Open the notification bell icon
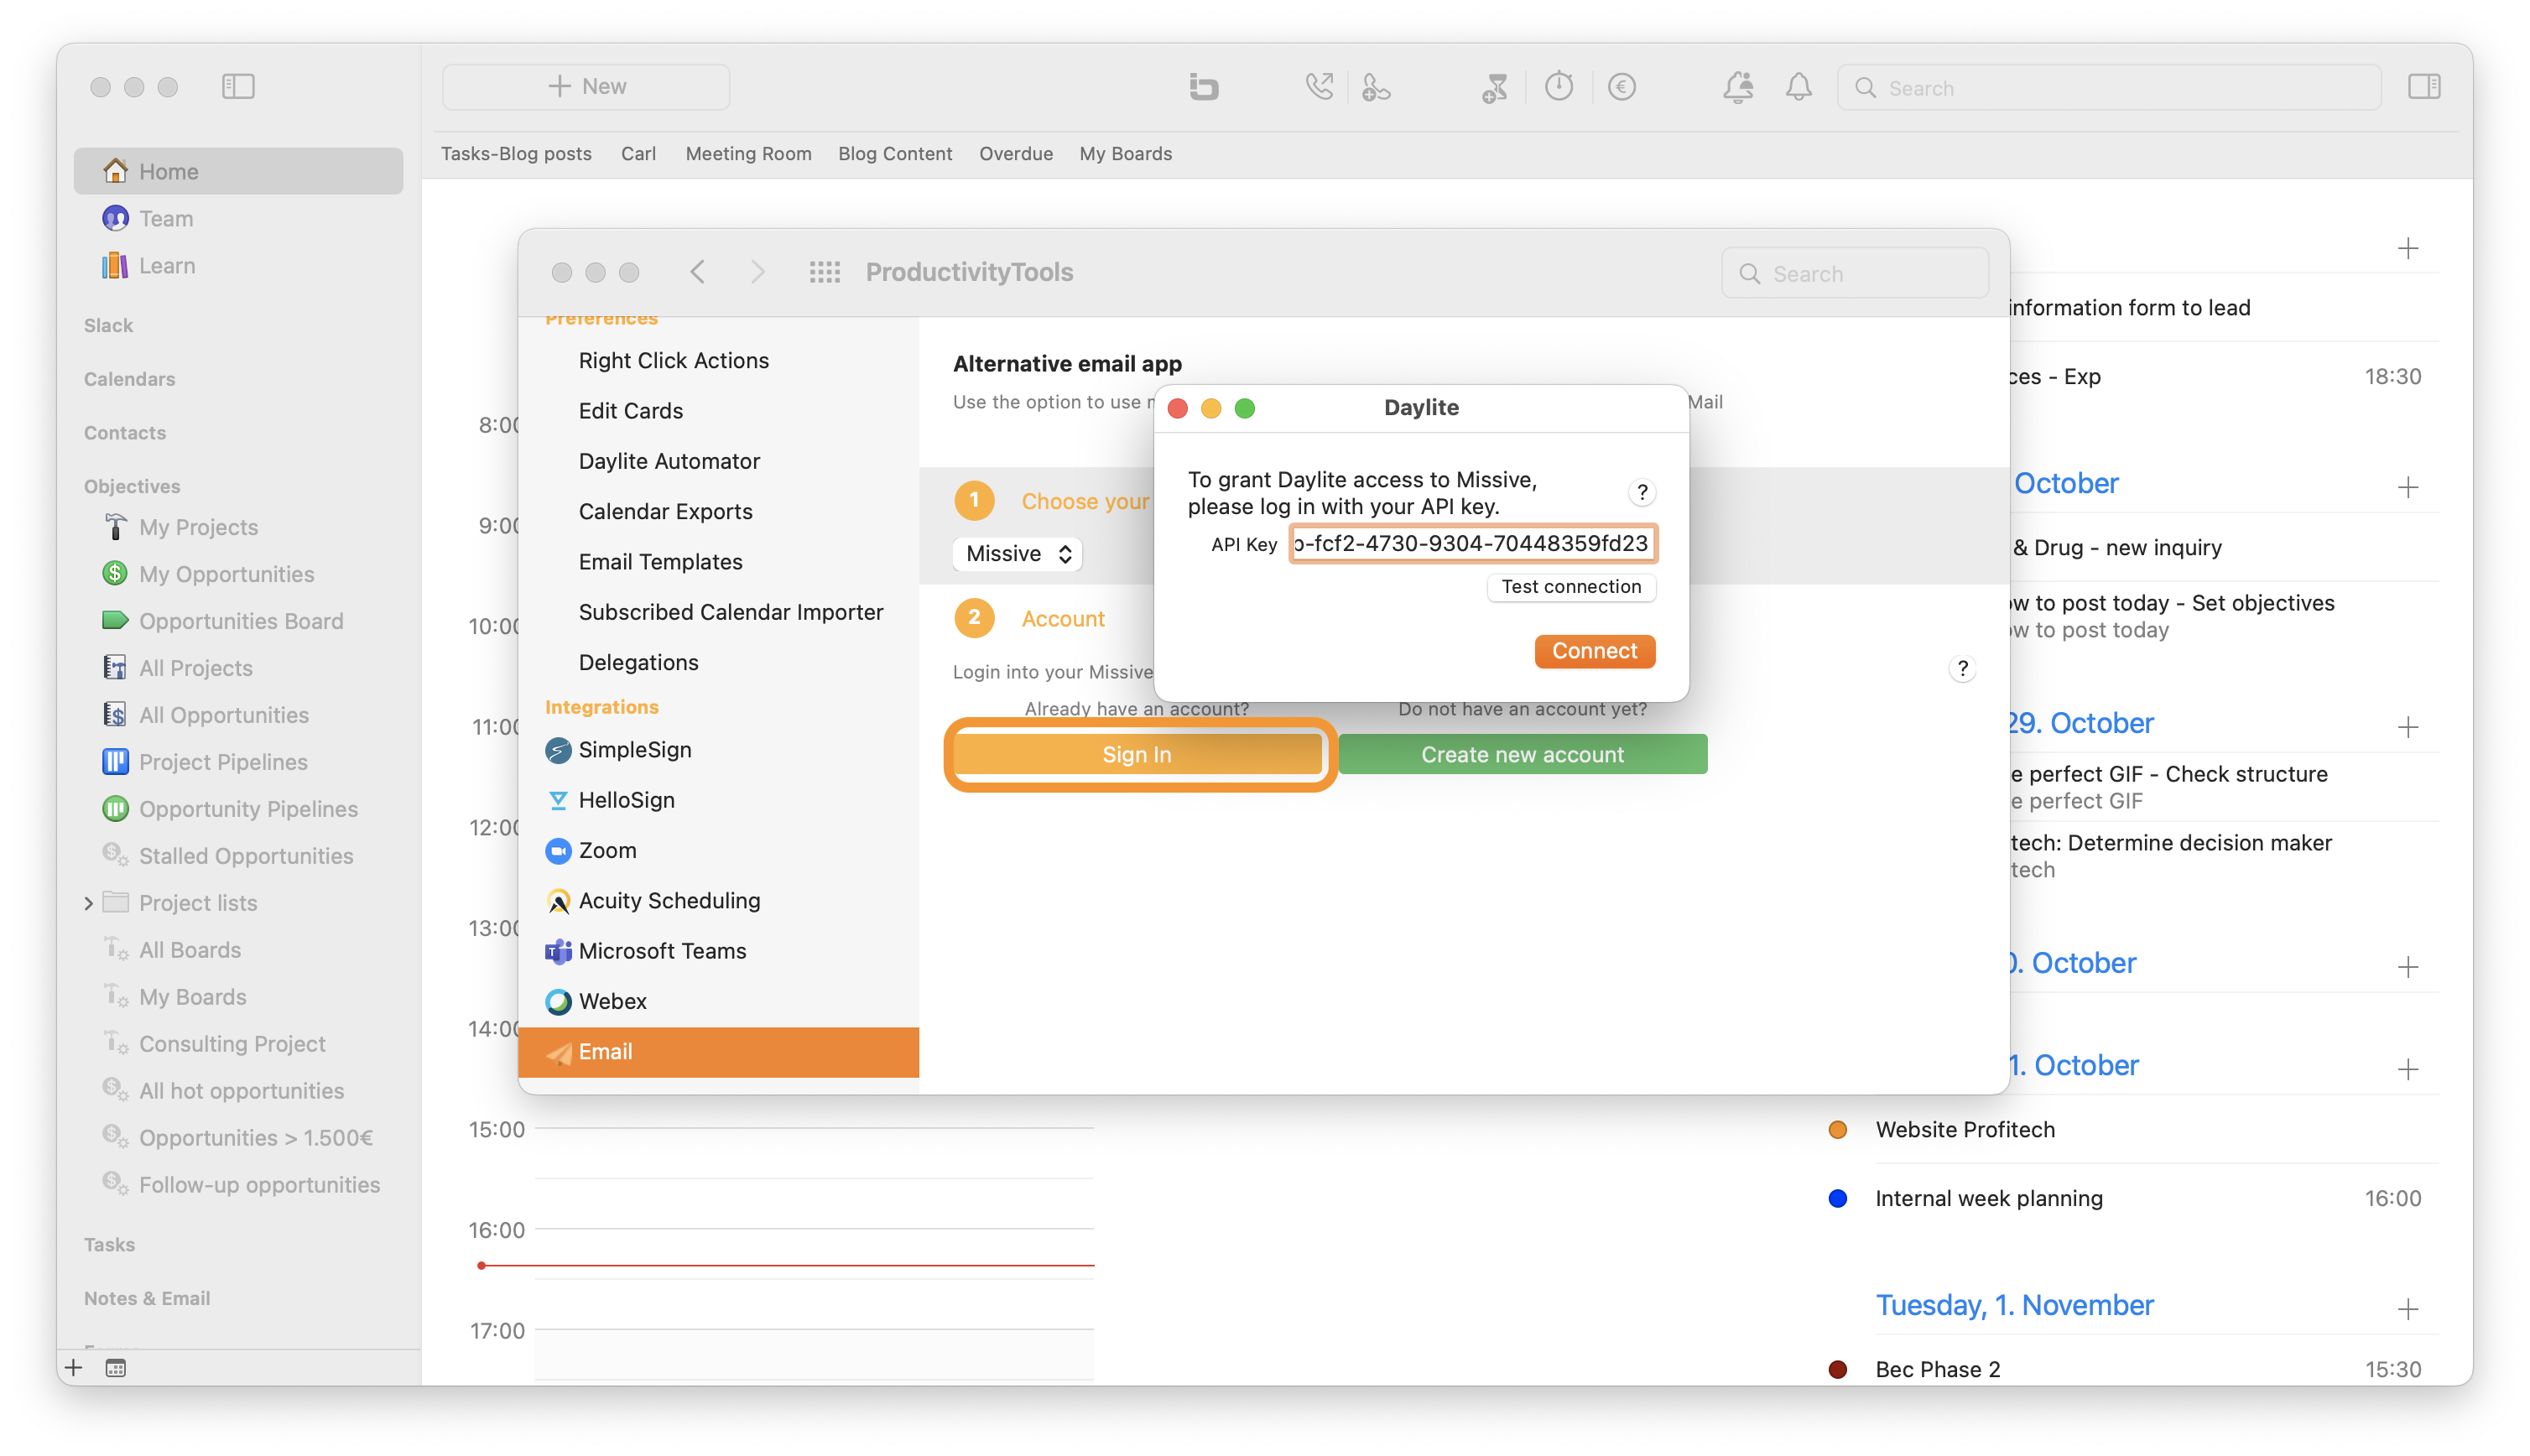This screenshot has height=1456, width=2530. 1798,87
